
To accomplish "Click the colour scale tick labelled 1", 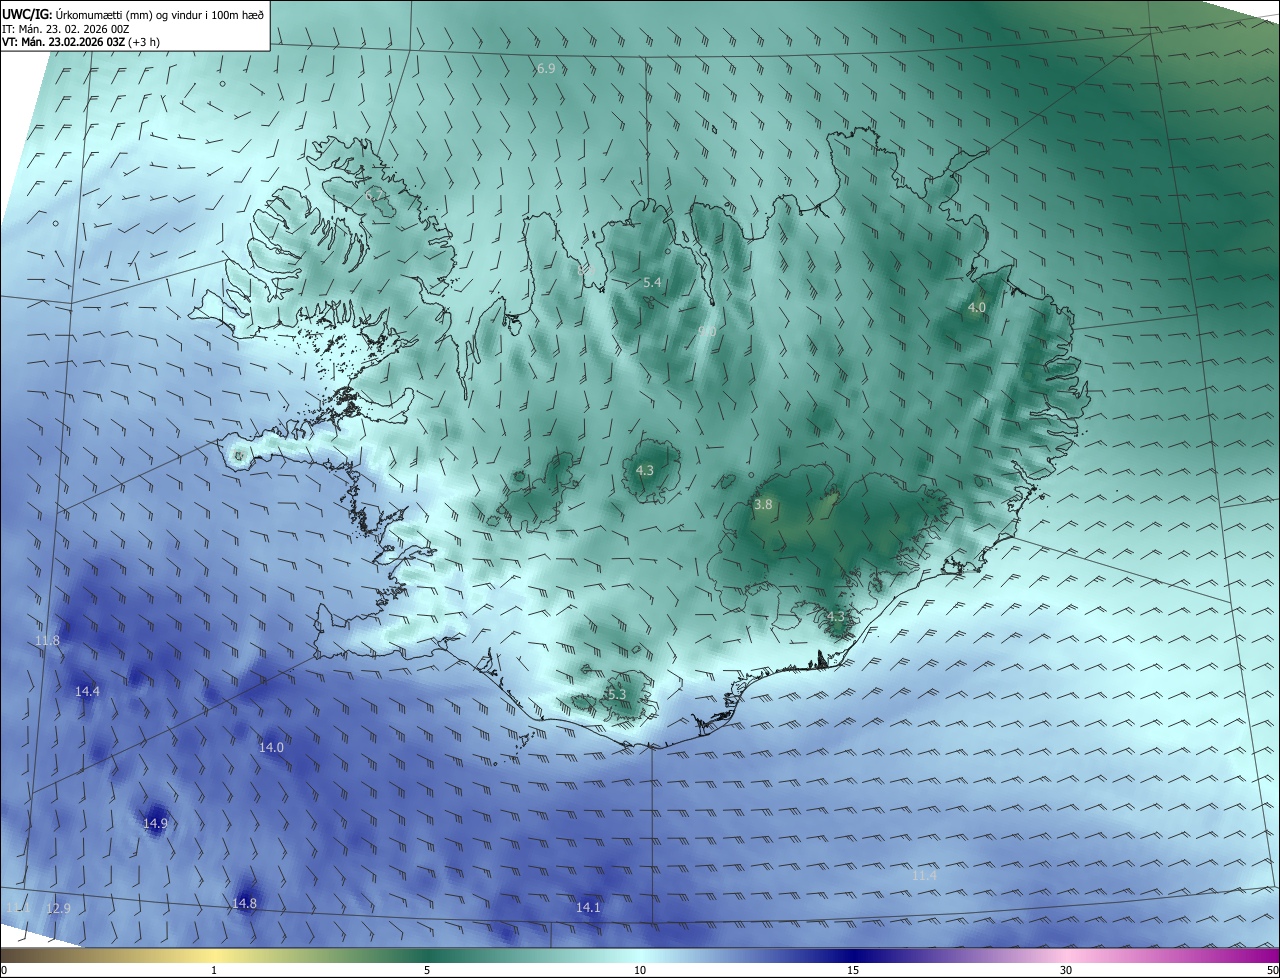I will [214, 970].
